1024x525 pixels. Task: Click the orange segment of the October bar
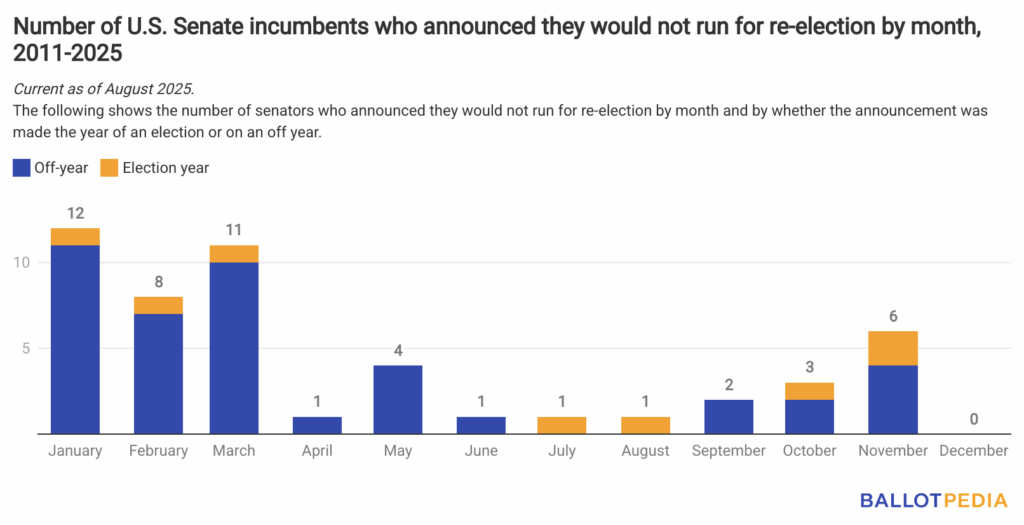click(x=809, y=391)
